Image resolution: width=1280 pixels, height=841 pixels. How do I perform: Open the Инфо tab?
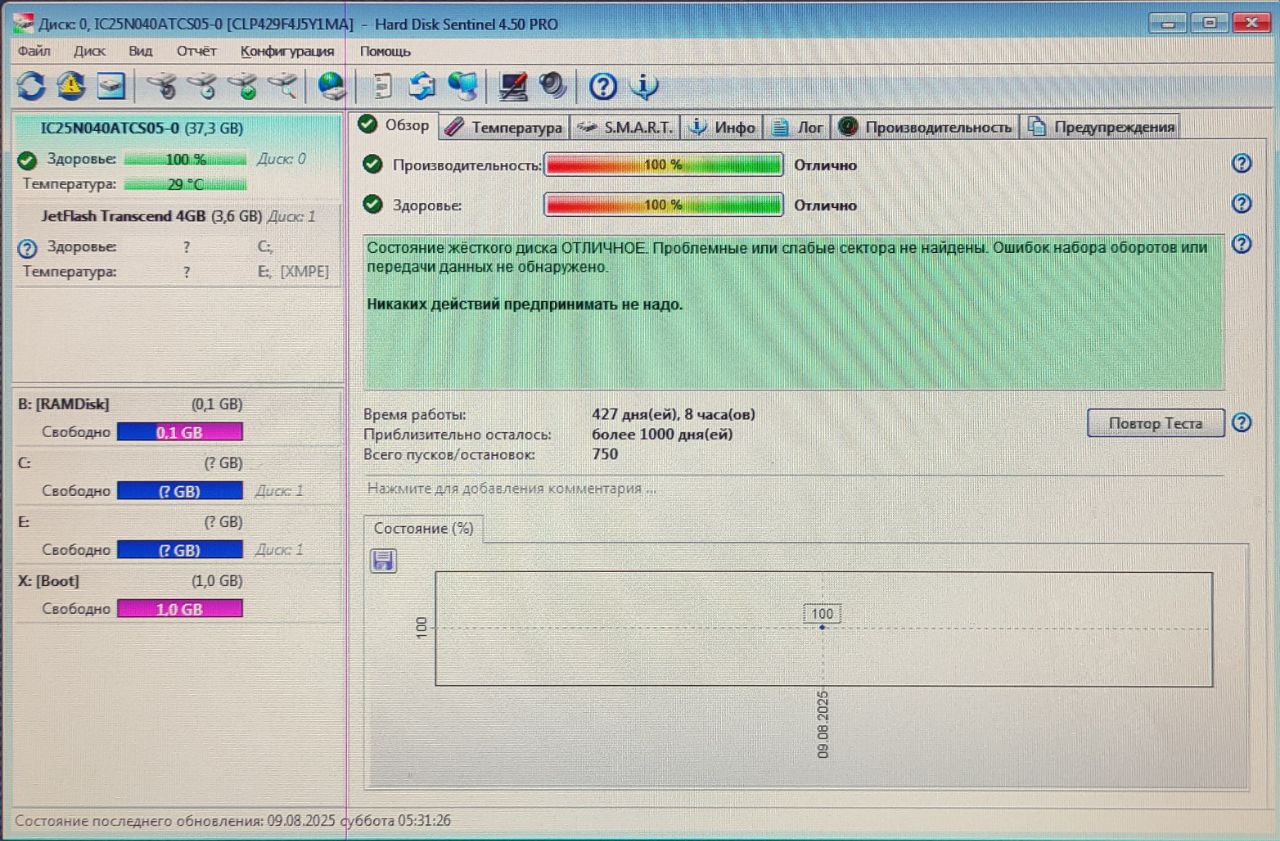tap(722, 127)
